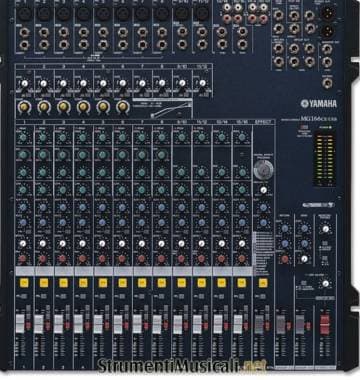Viewport: 360px width, 380px height.
Task: Click the yellow compressor knob of channel 3
Action: [x=63, y=107]
